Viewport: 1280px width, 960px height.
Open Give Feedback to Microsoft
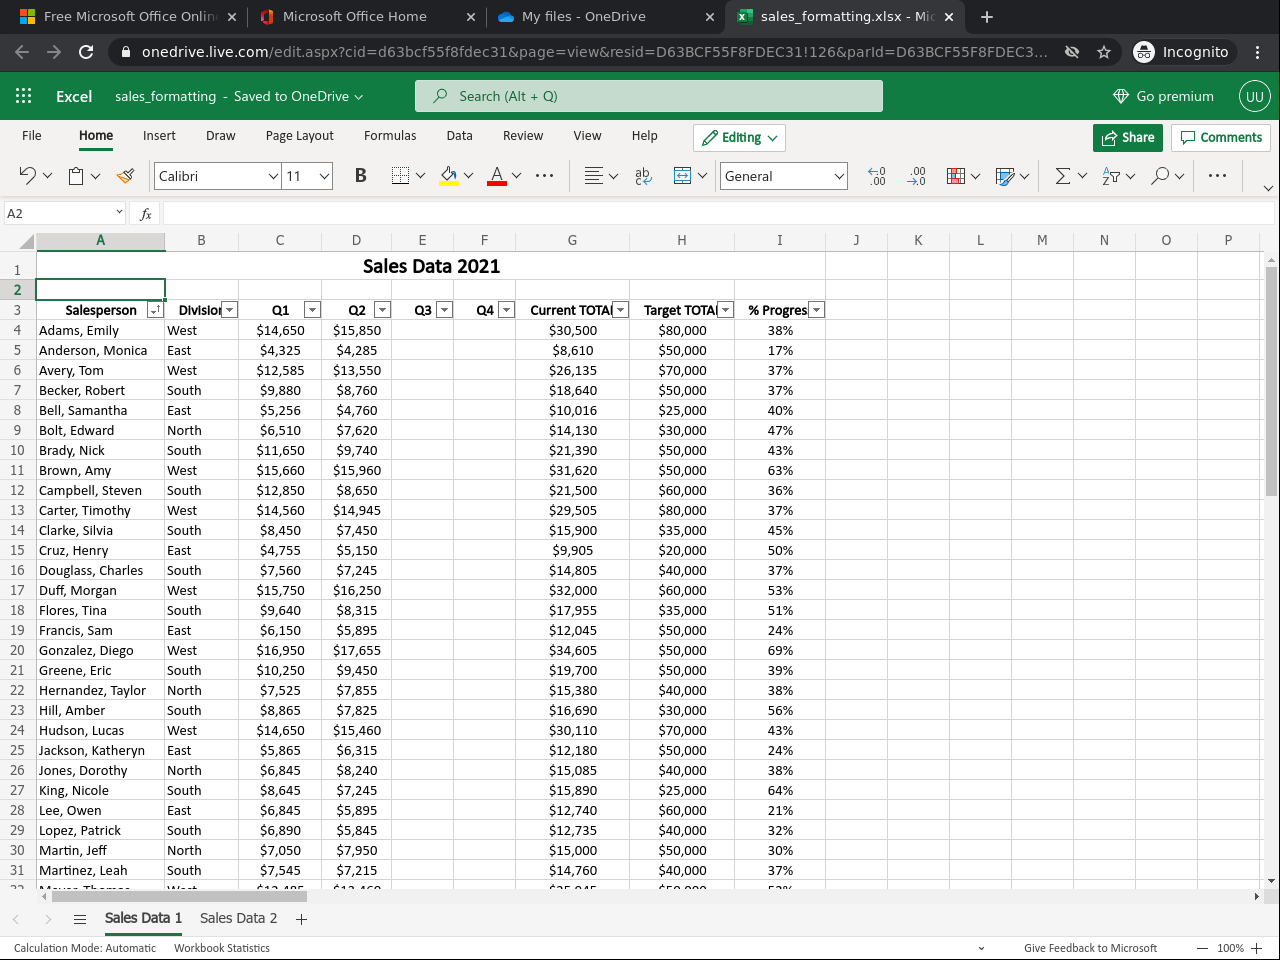[1090, 948]
